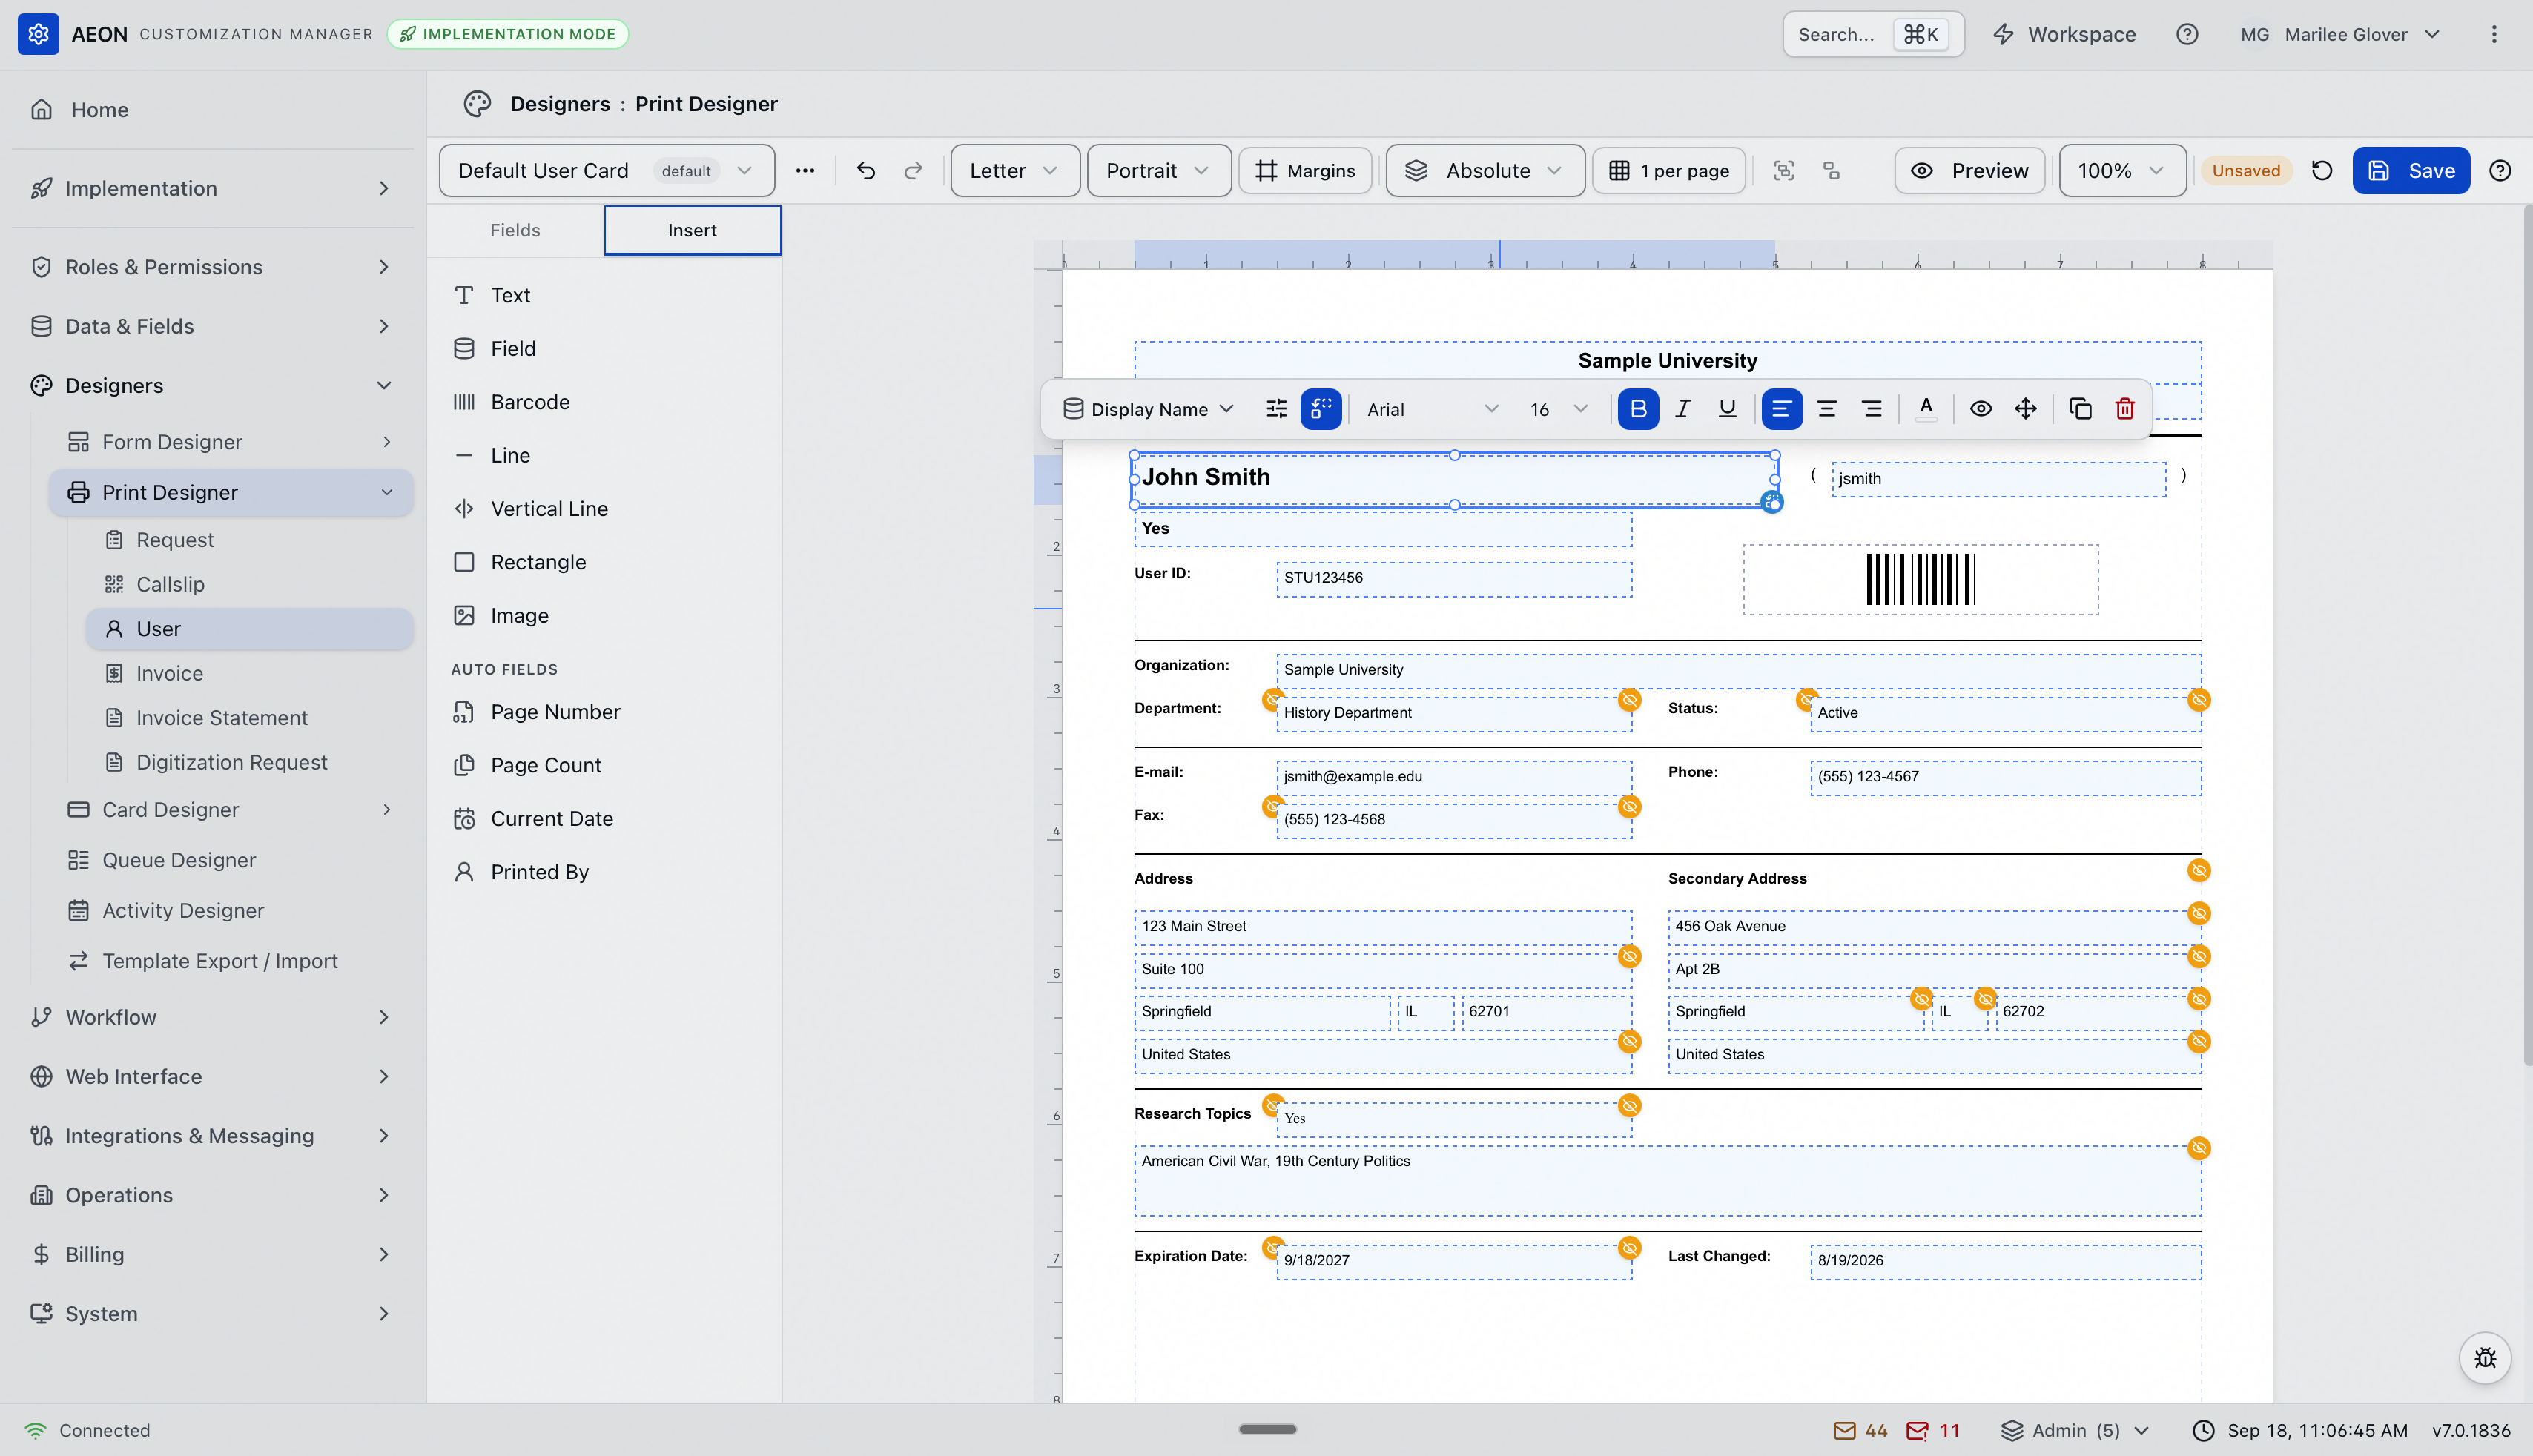Click the undo arrow icon
This screenshot has height=1456, width=2533.
[866, 171]
